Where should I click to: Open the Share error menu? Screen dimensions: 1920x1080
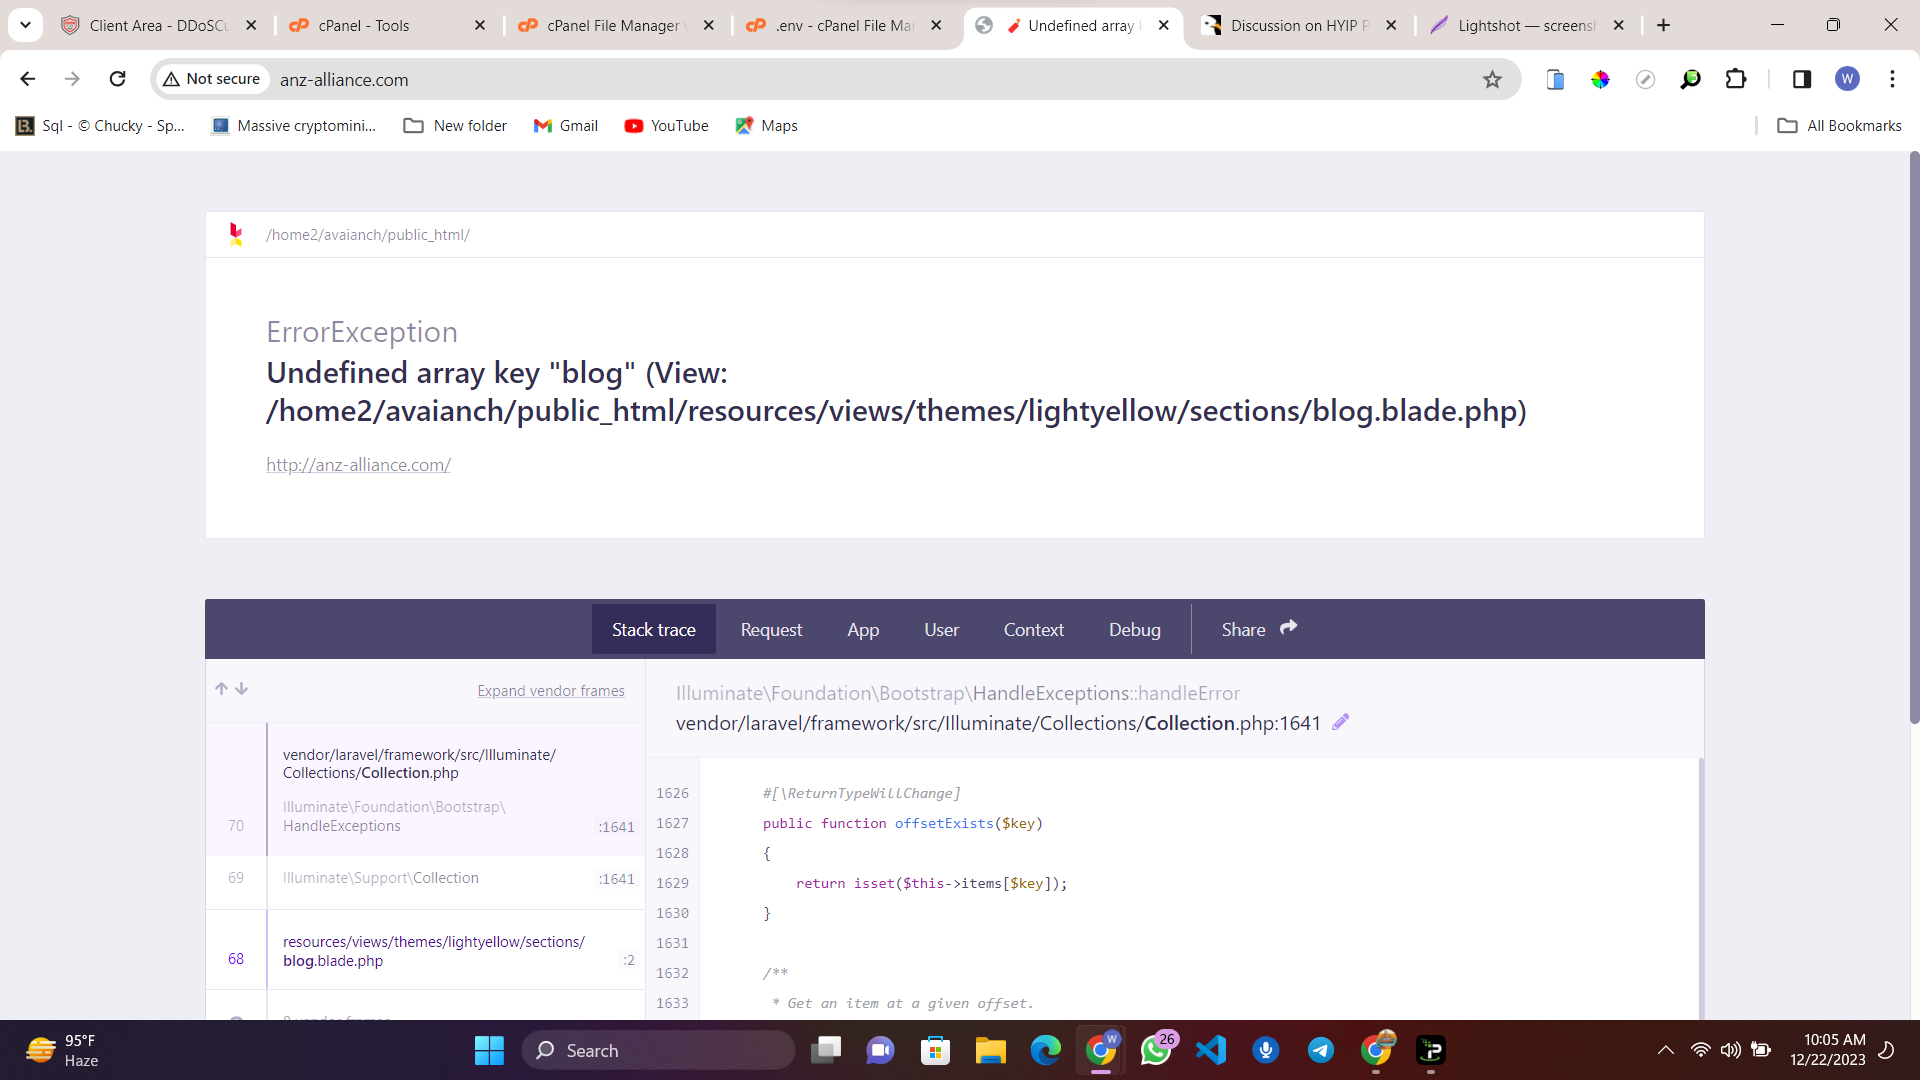pos(1258,629)
